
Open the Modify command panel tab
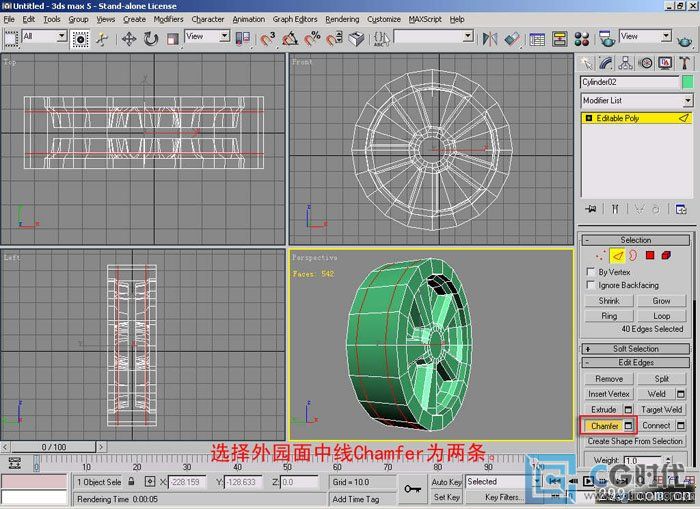(x=606, y=63)
